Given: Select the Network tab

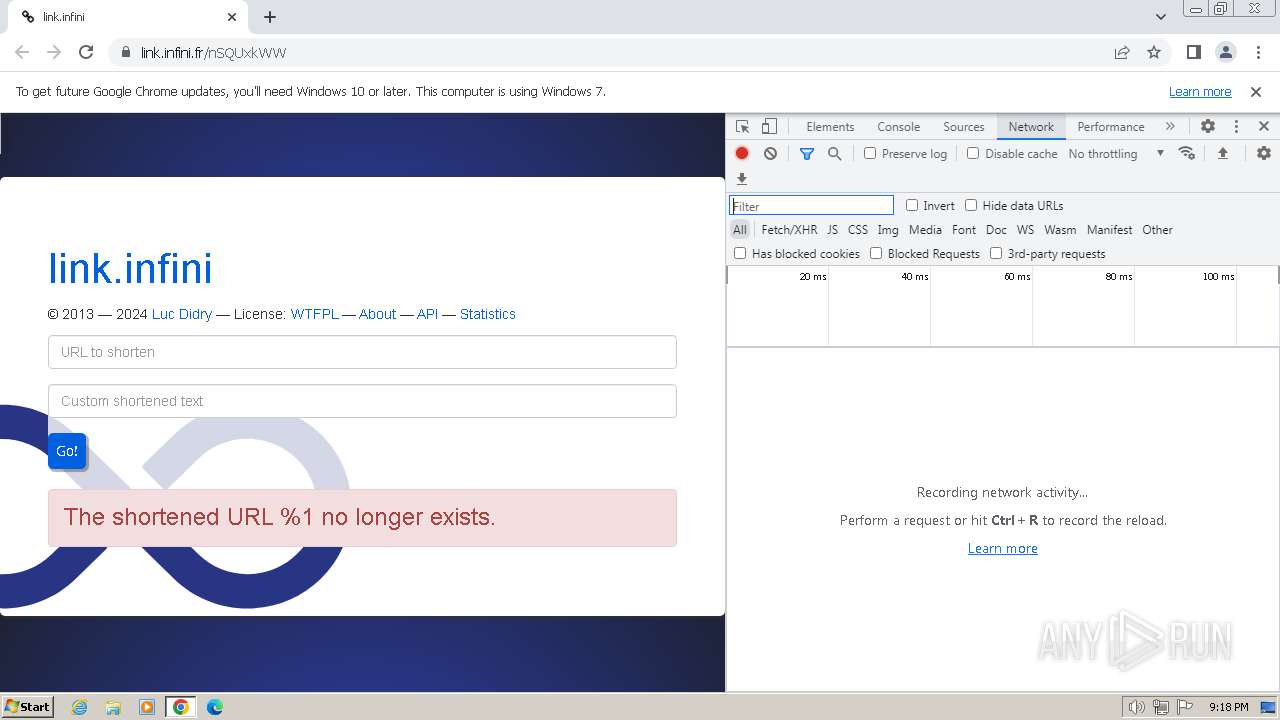Looking at the screenshot, I should click(x=1031, y=127).
